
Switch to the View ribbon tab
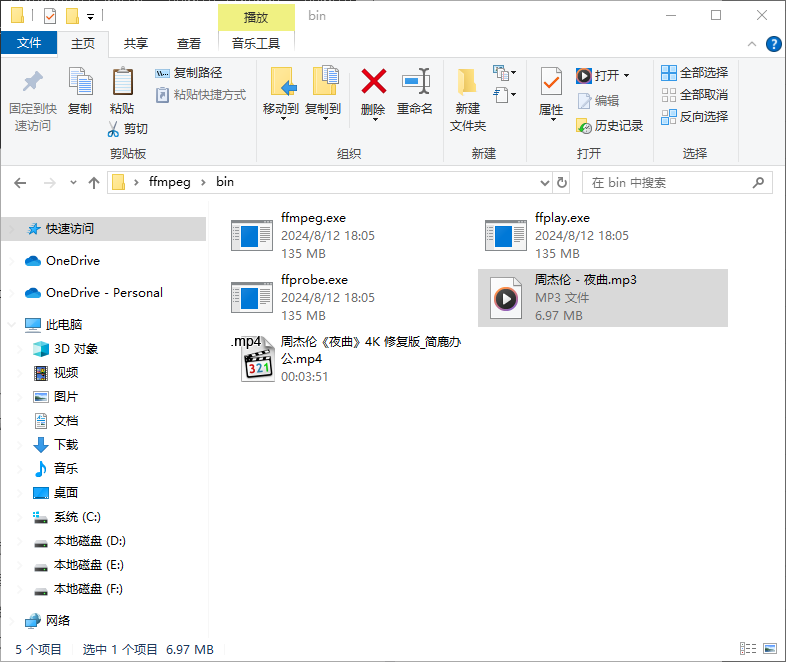coord(189,44)
